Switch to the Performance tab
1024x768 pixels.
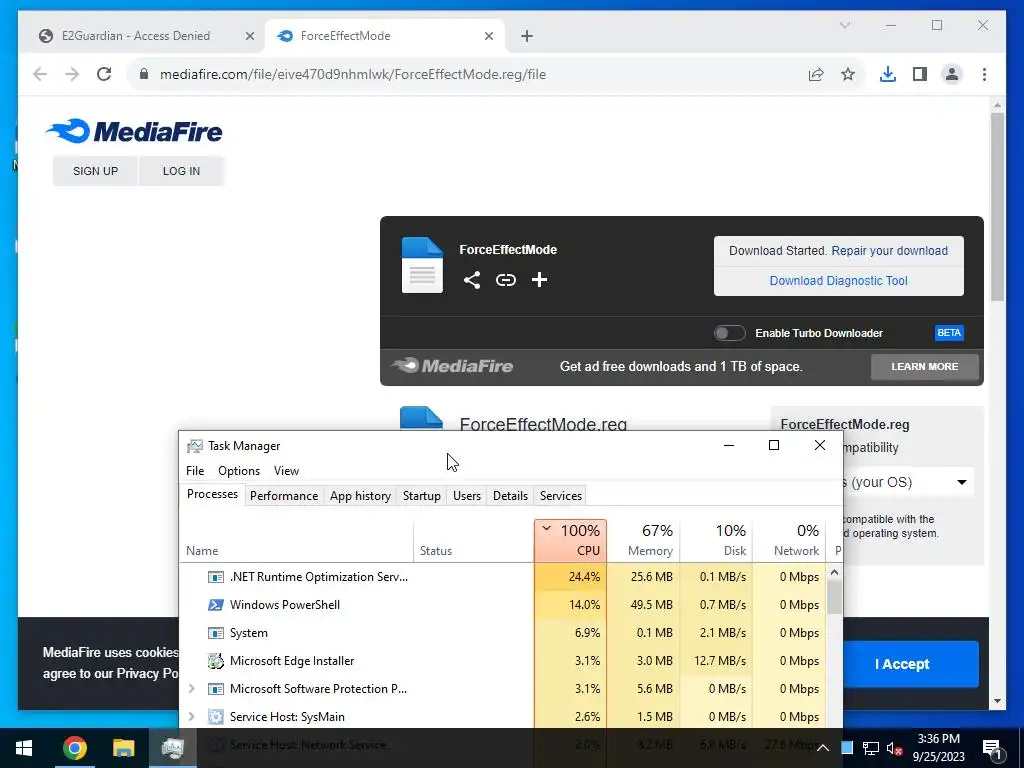[284, 496]
